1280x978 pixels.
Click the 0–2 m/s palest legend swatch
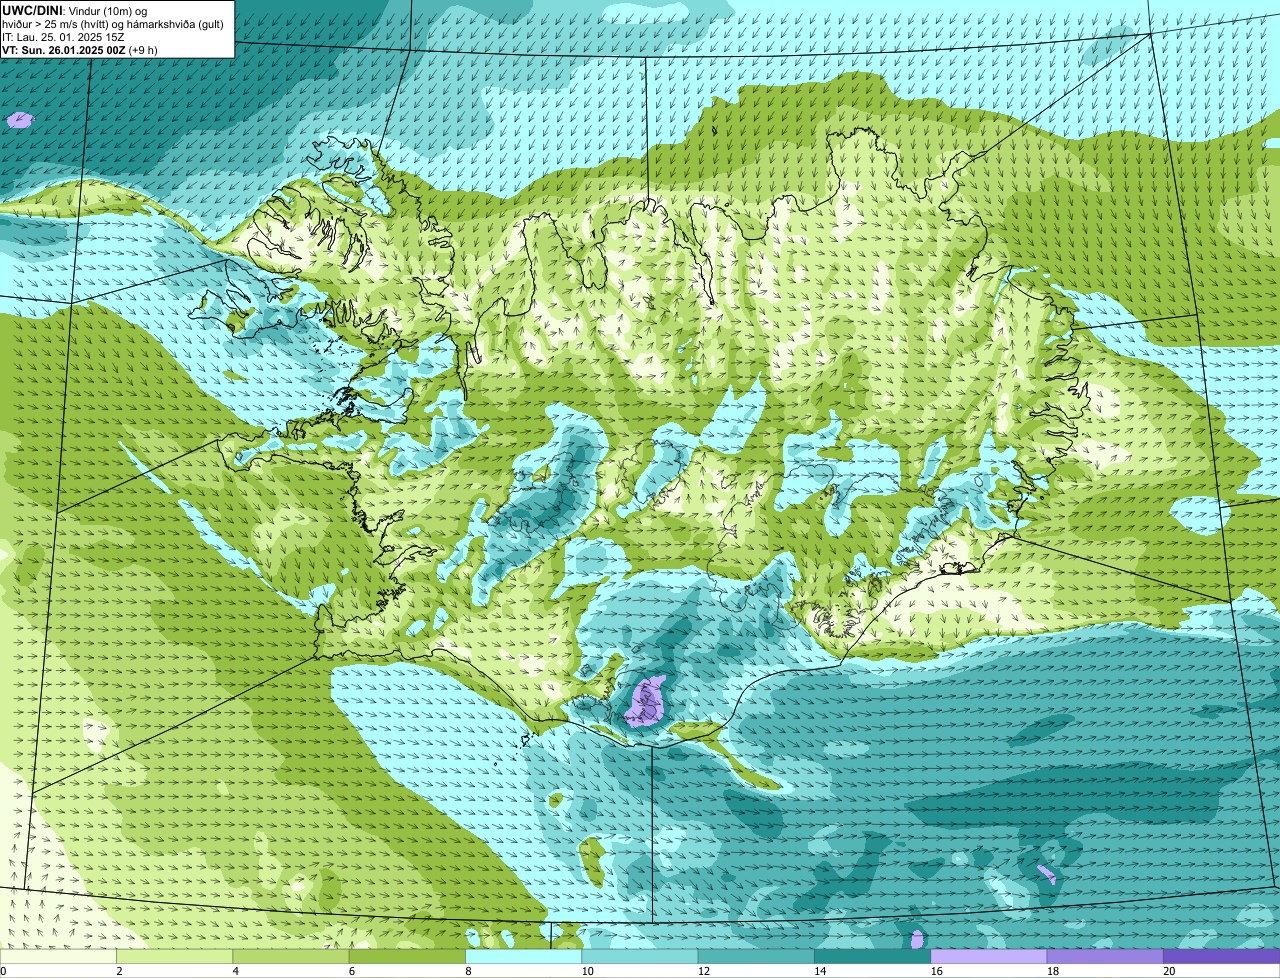coord(58,956)
